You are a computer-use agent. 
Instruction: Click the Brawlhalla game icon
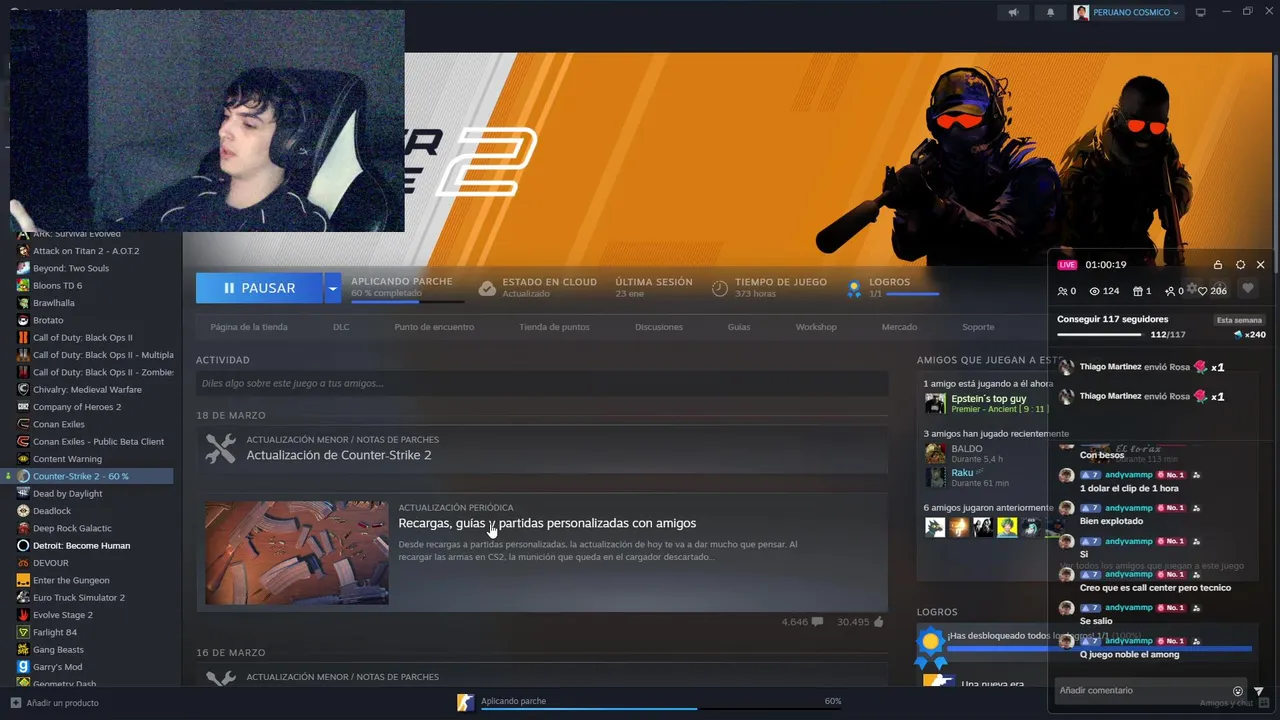tap(24, 303)
